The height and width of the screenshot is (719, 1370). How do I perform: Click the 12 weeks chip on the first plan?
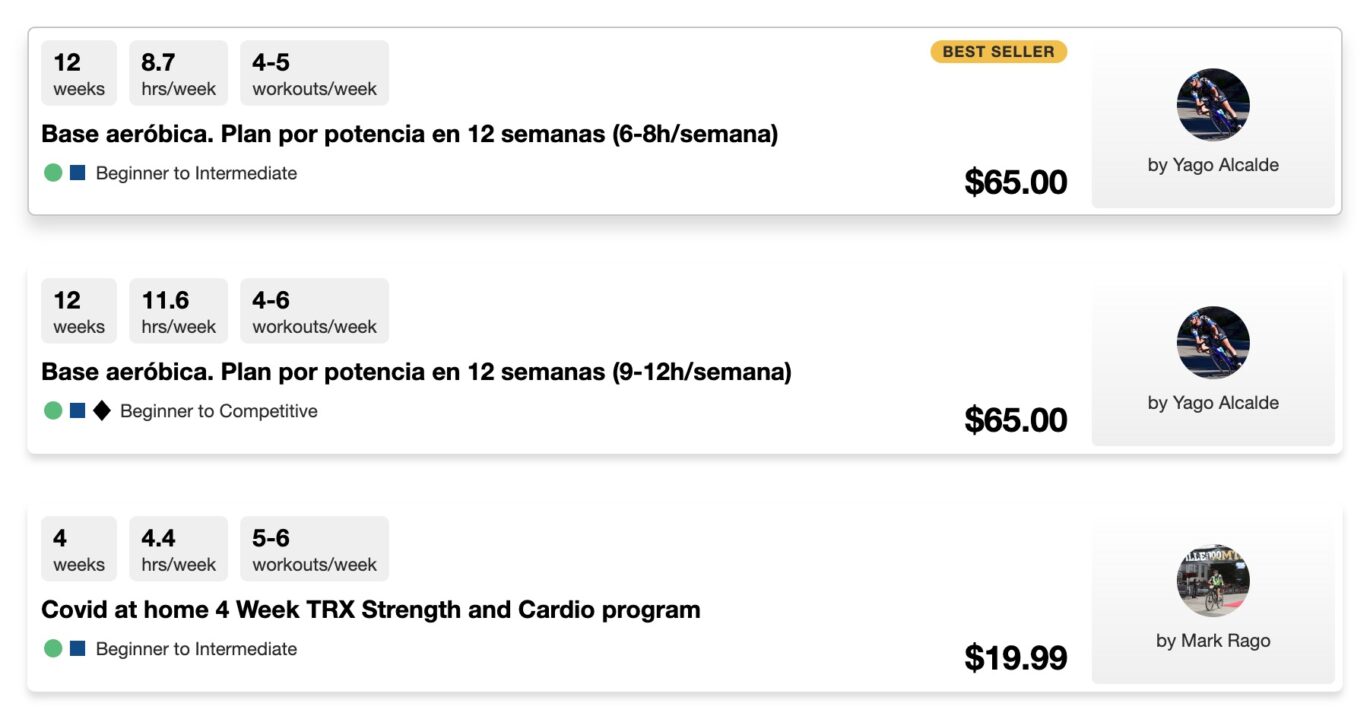[78, 71]
